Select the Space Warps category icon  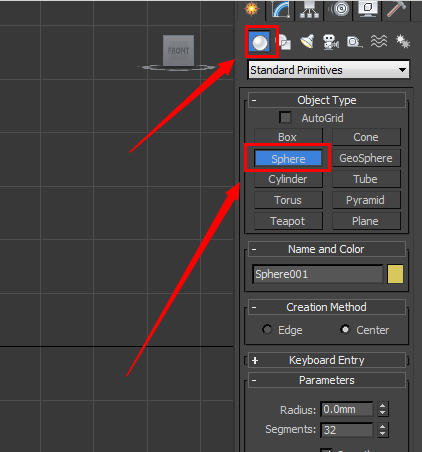(x=379, y=42)
